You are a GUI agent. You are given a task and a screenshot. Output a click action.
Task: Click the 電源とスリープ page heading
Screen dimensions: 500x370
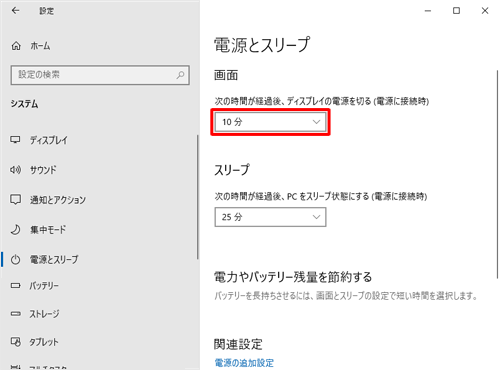click(x=262, y=45)
